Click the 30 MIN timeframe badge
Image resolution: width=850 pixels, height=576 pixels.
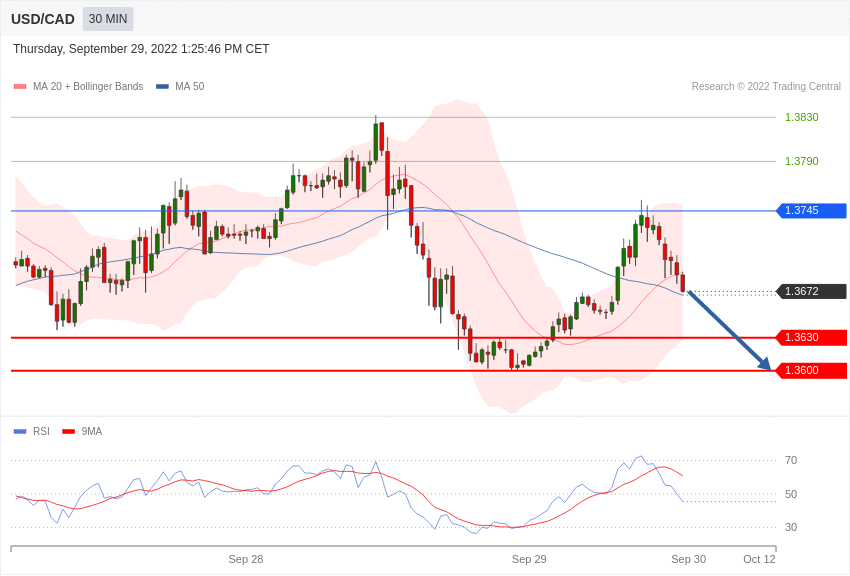click(108, 19)
